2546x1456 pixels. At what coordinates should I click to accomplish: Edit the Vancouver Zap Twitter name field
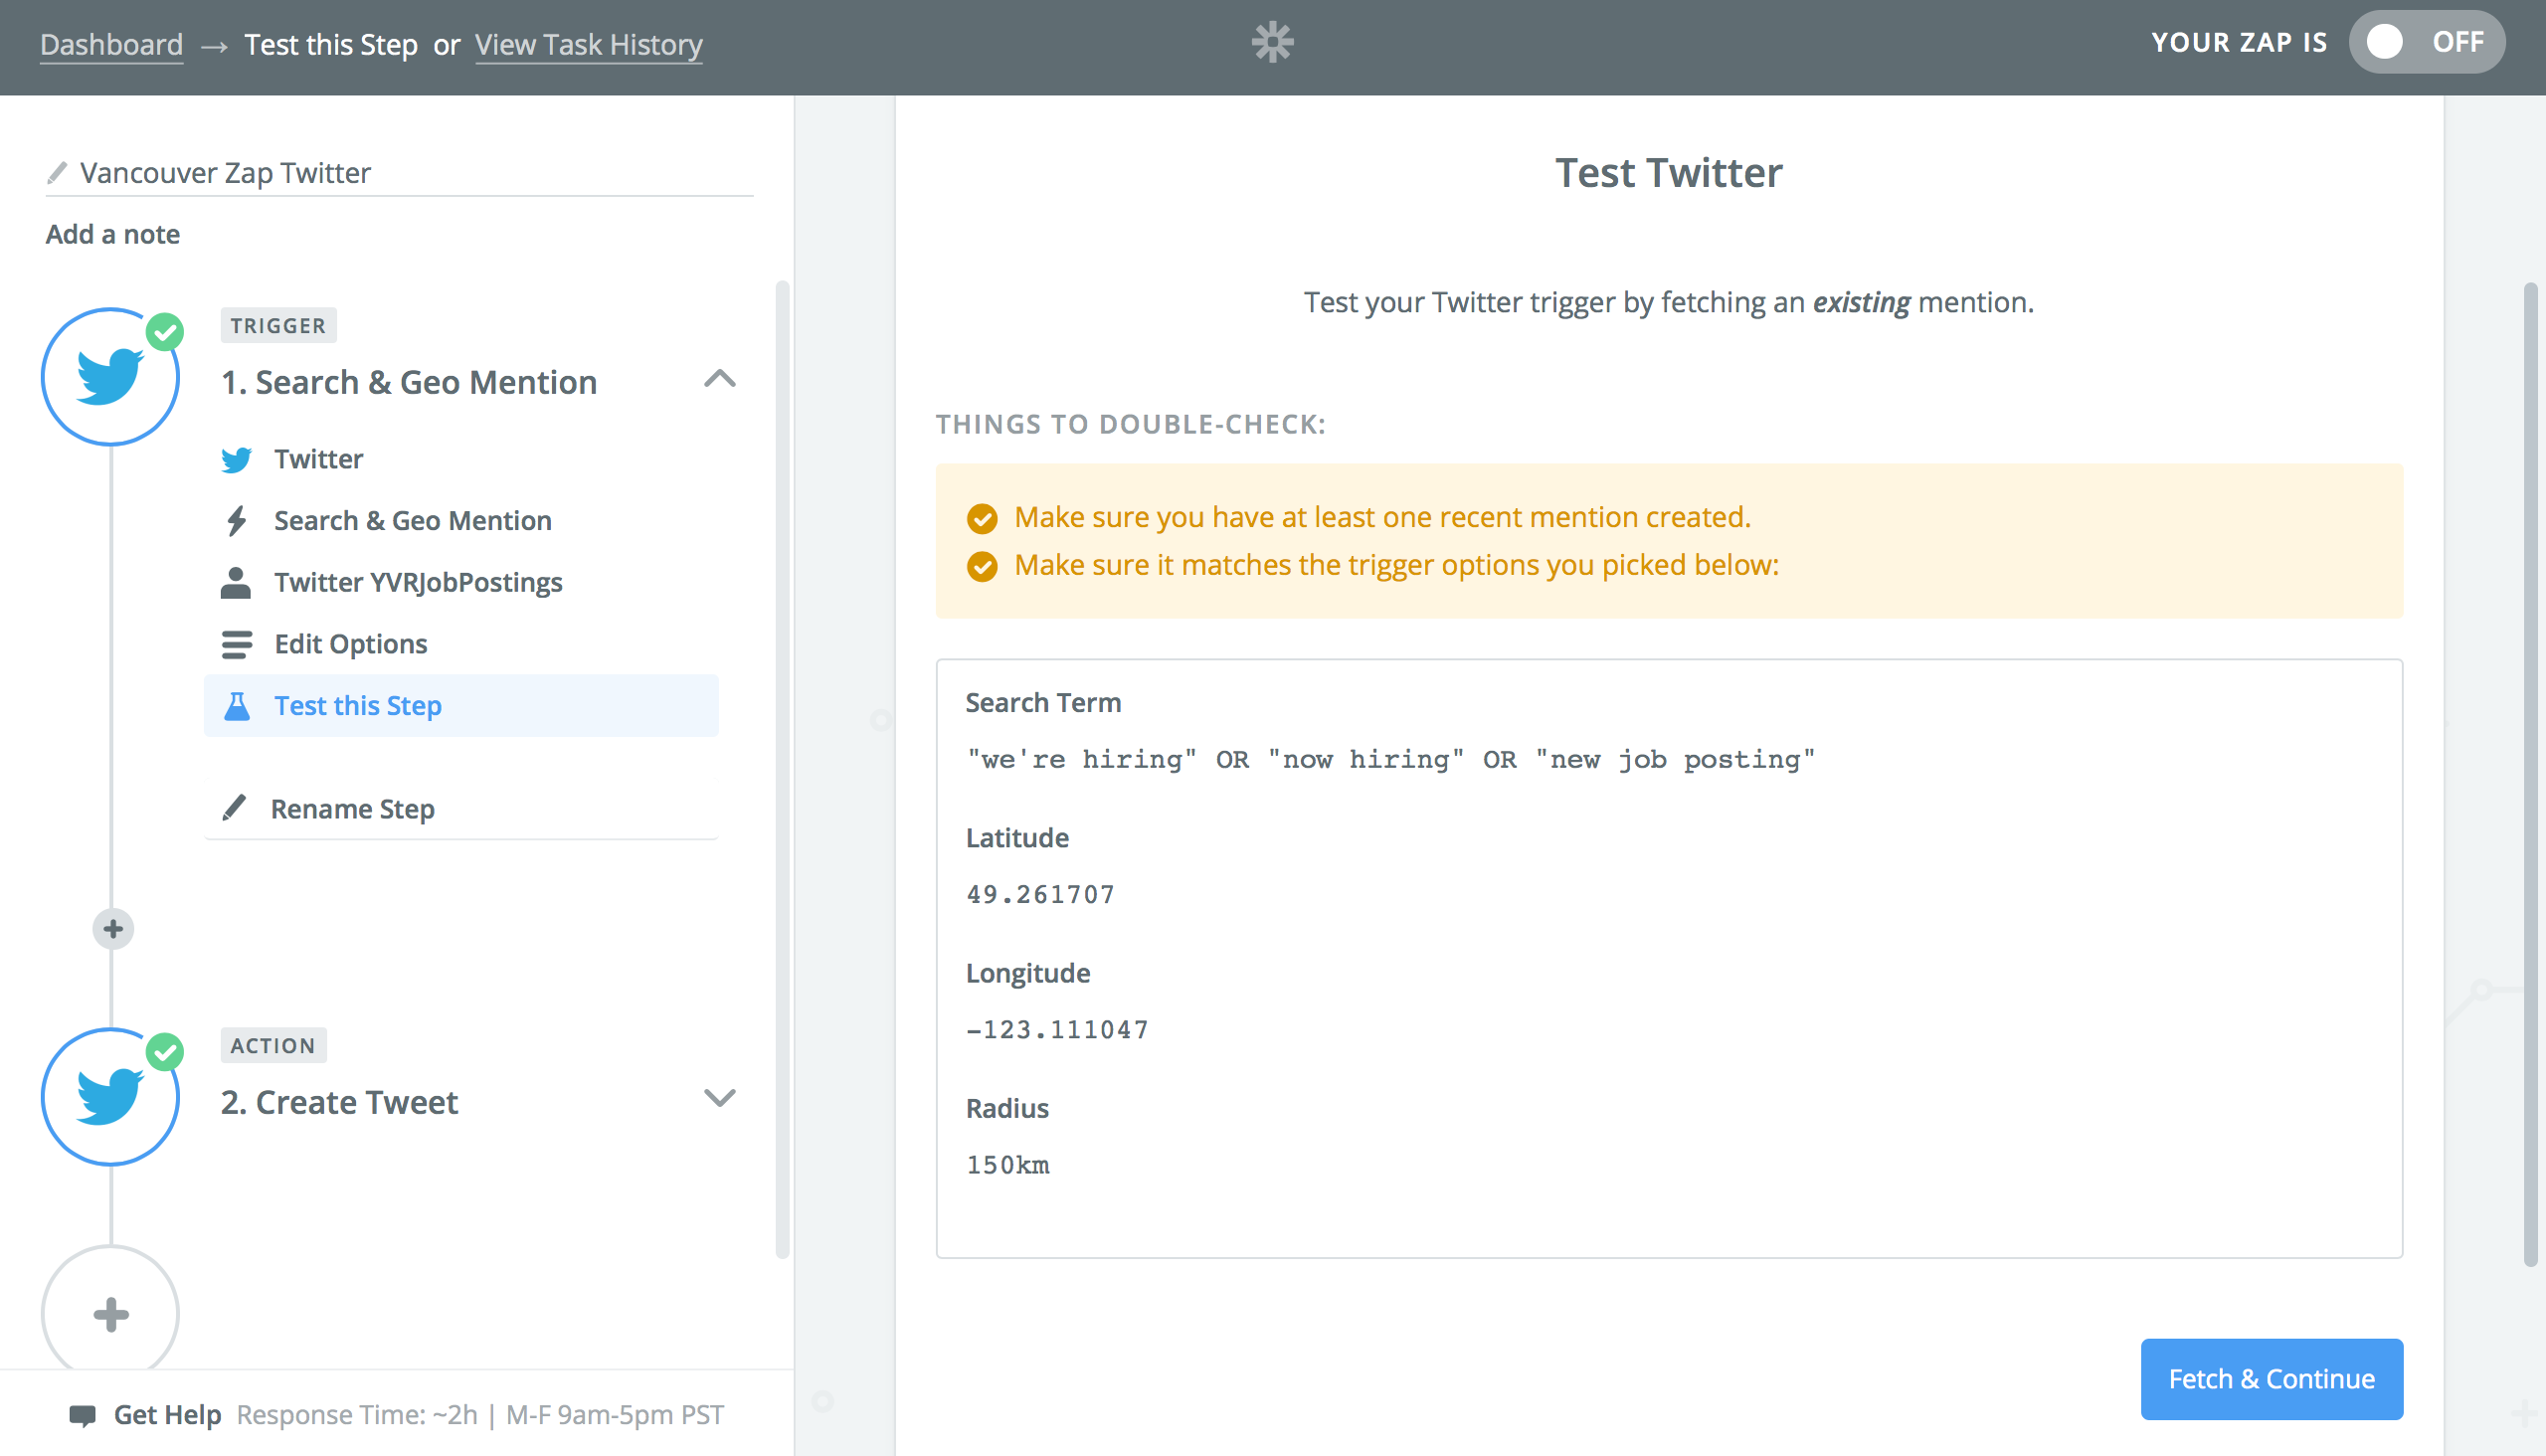pyautogui.click(x=400, y=173)
